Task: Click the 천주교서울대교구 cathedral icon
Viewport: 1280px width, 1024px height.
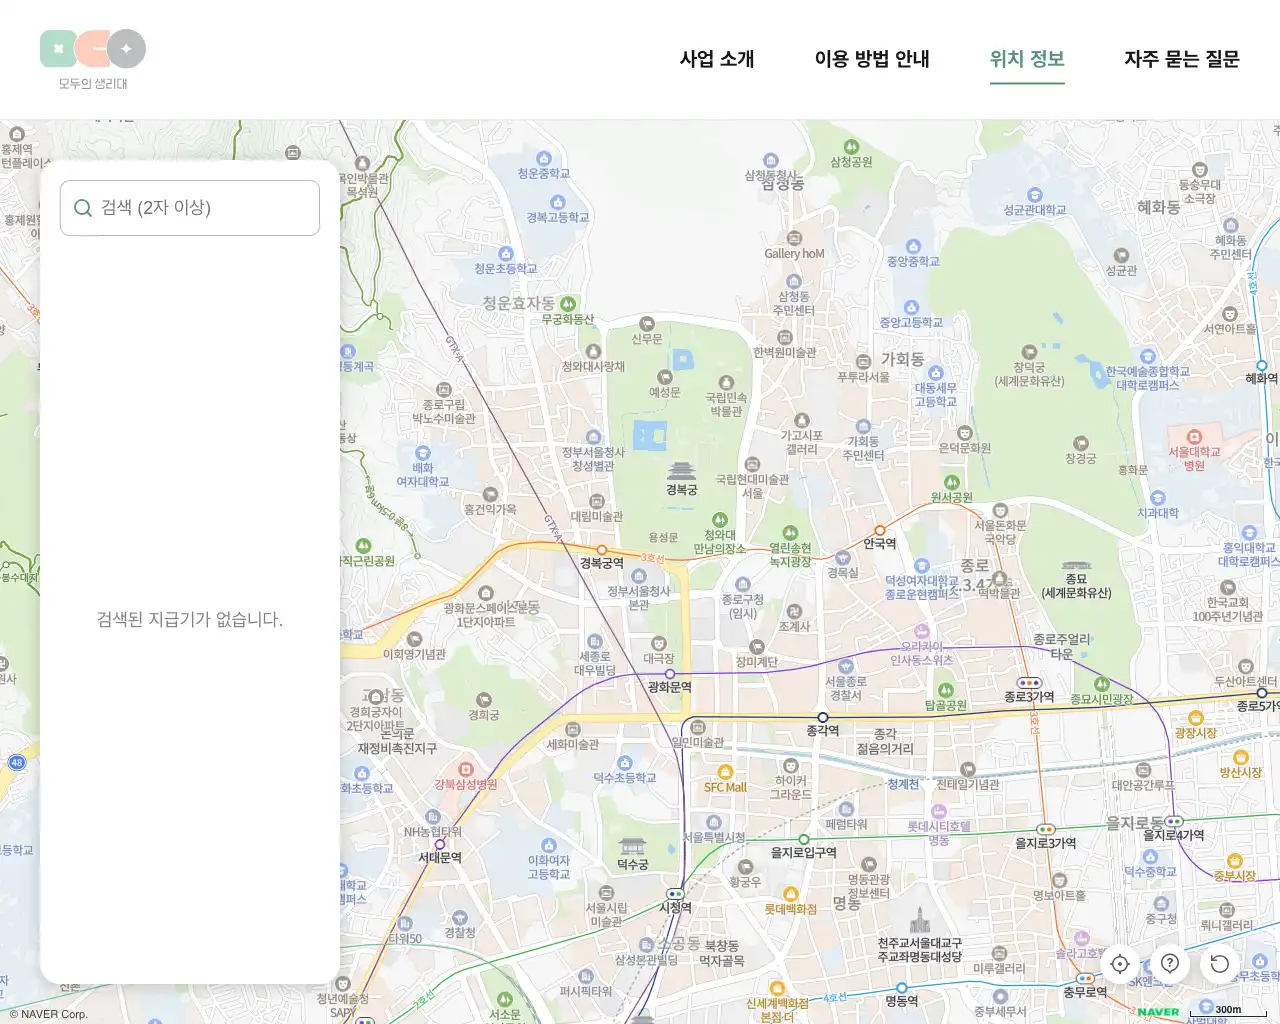Action: click(x=920, y=921)
